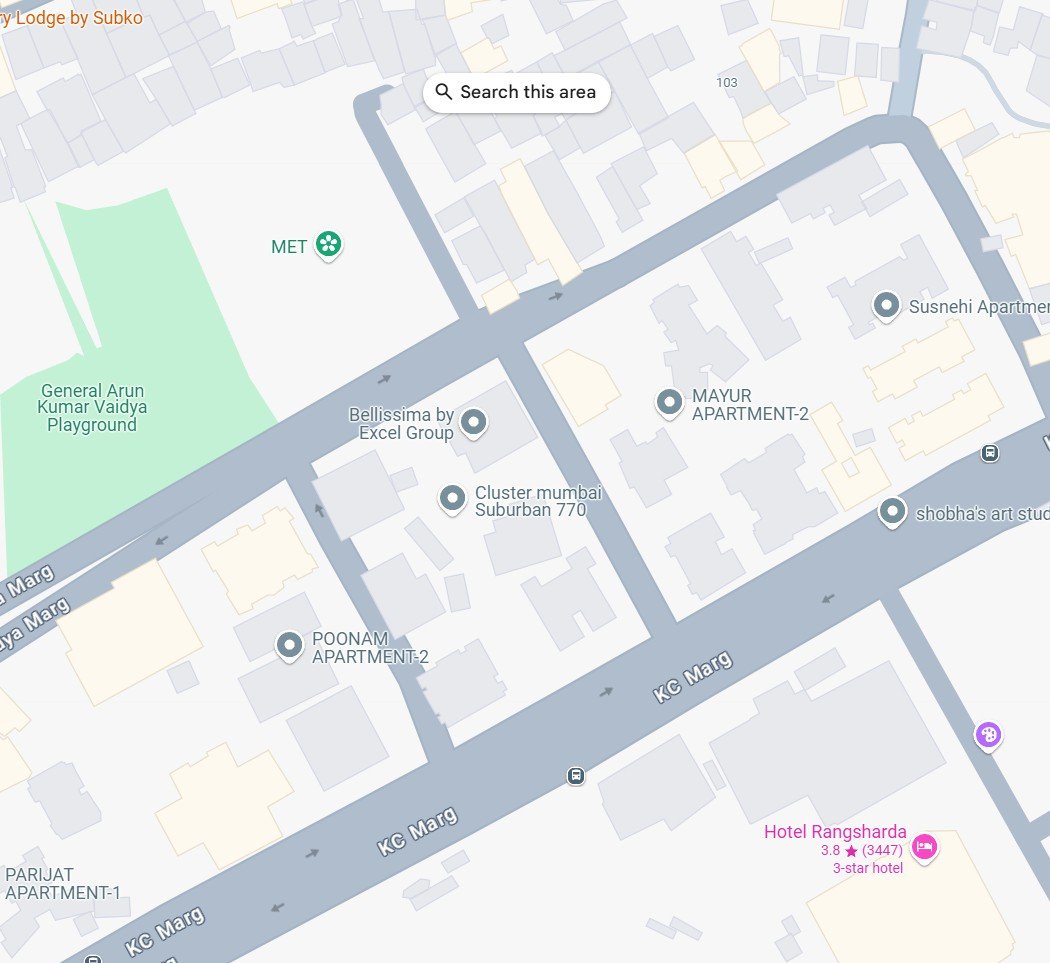Click the magnifier icon in Search this area

click(443, 92)
